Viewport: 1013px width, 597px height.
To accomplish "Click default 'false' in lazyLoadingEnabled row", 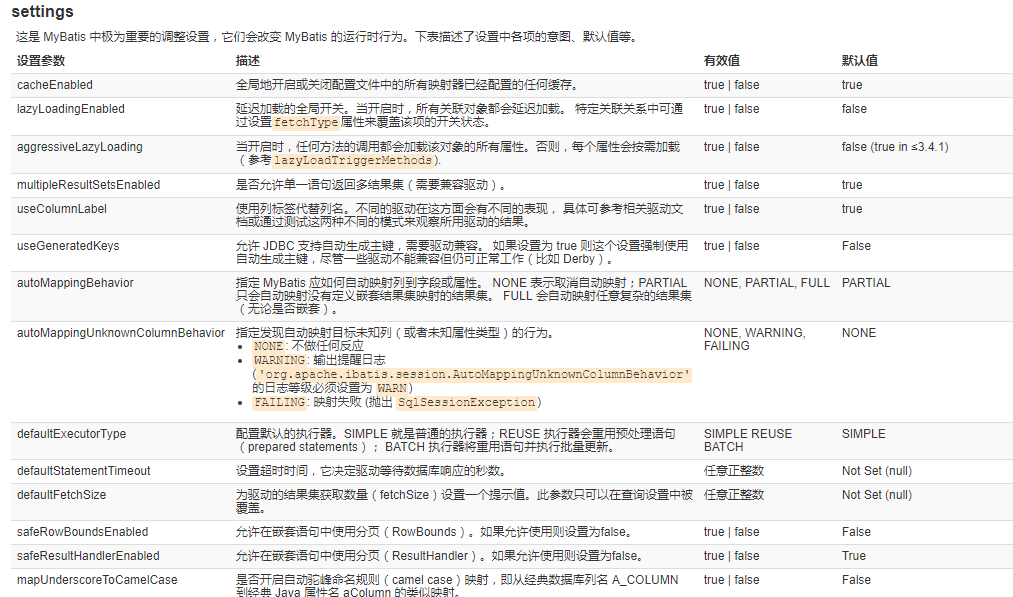I will [x=854, y=109].
